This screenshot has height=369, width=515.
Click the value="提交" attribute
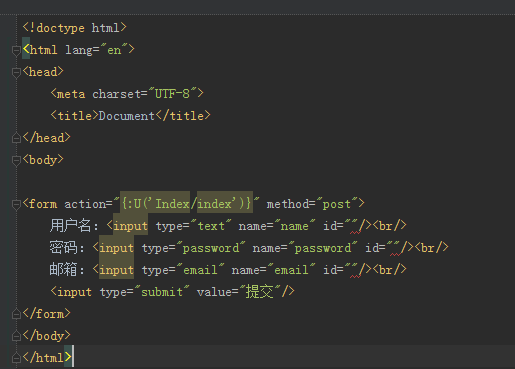[238, 292]
